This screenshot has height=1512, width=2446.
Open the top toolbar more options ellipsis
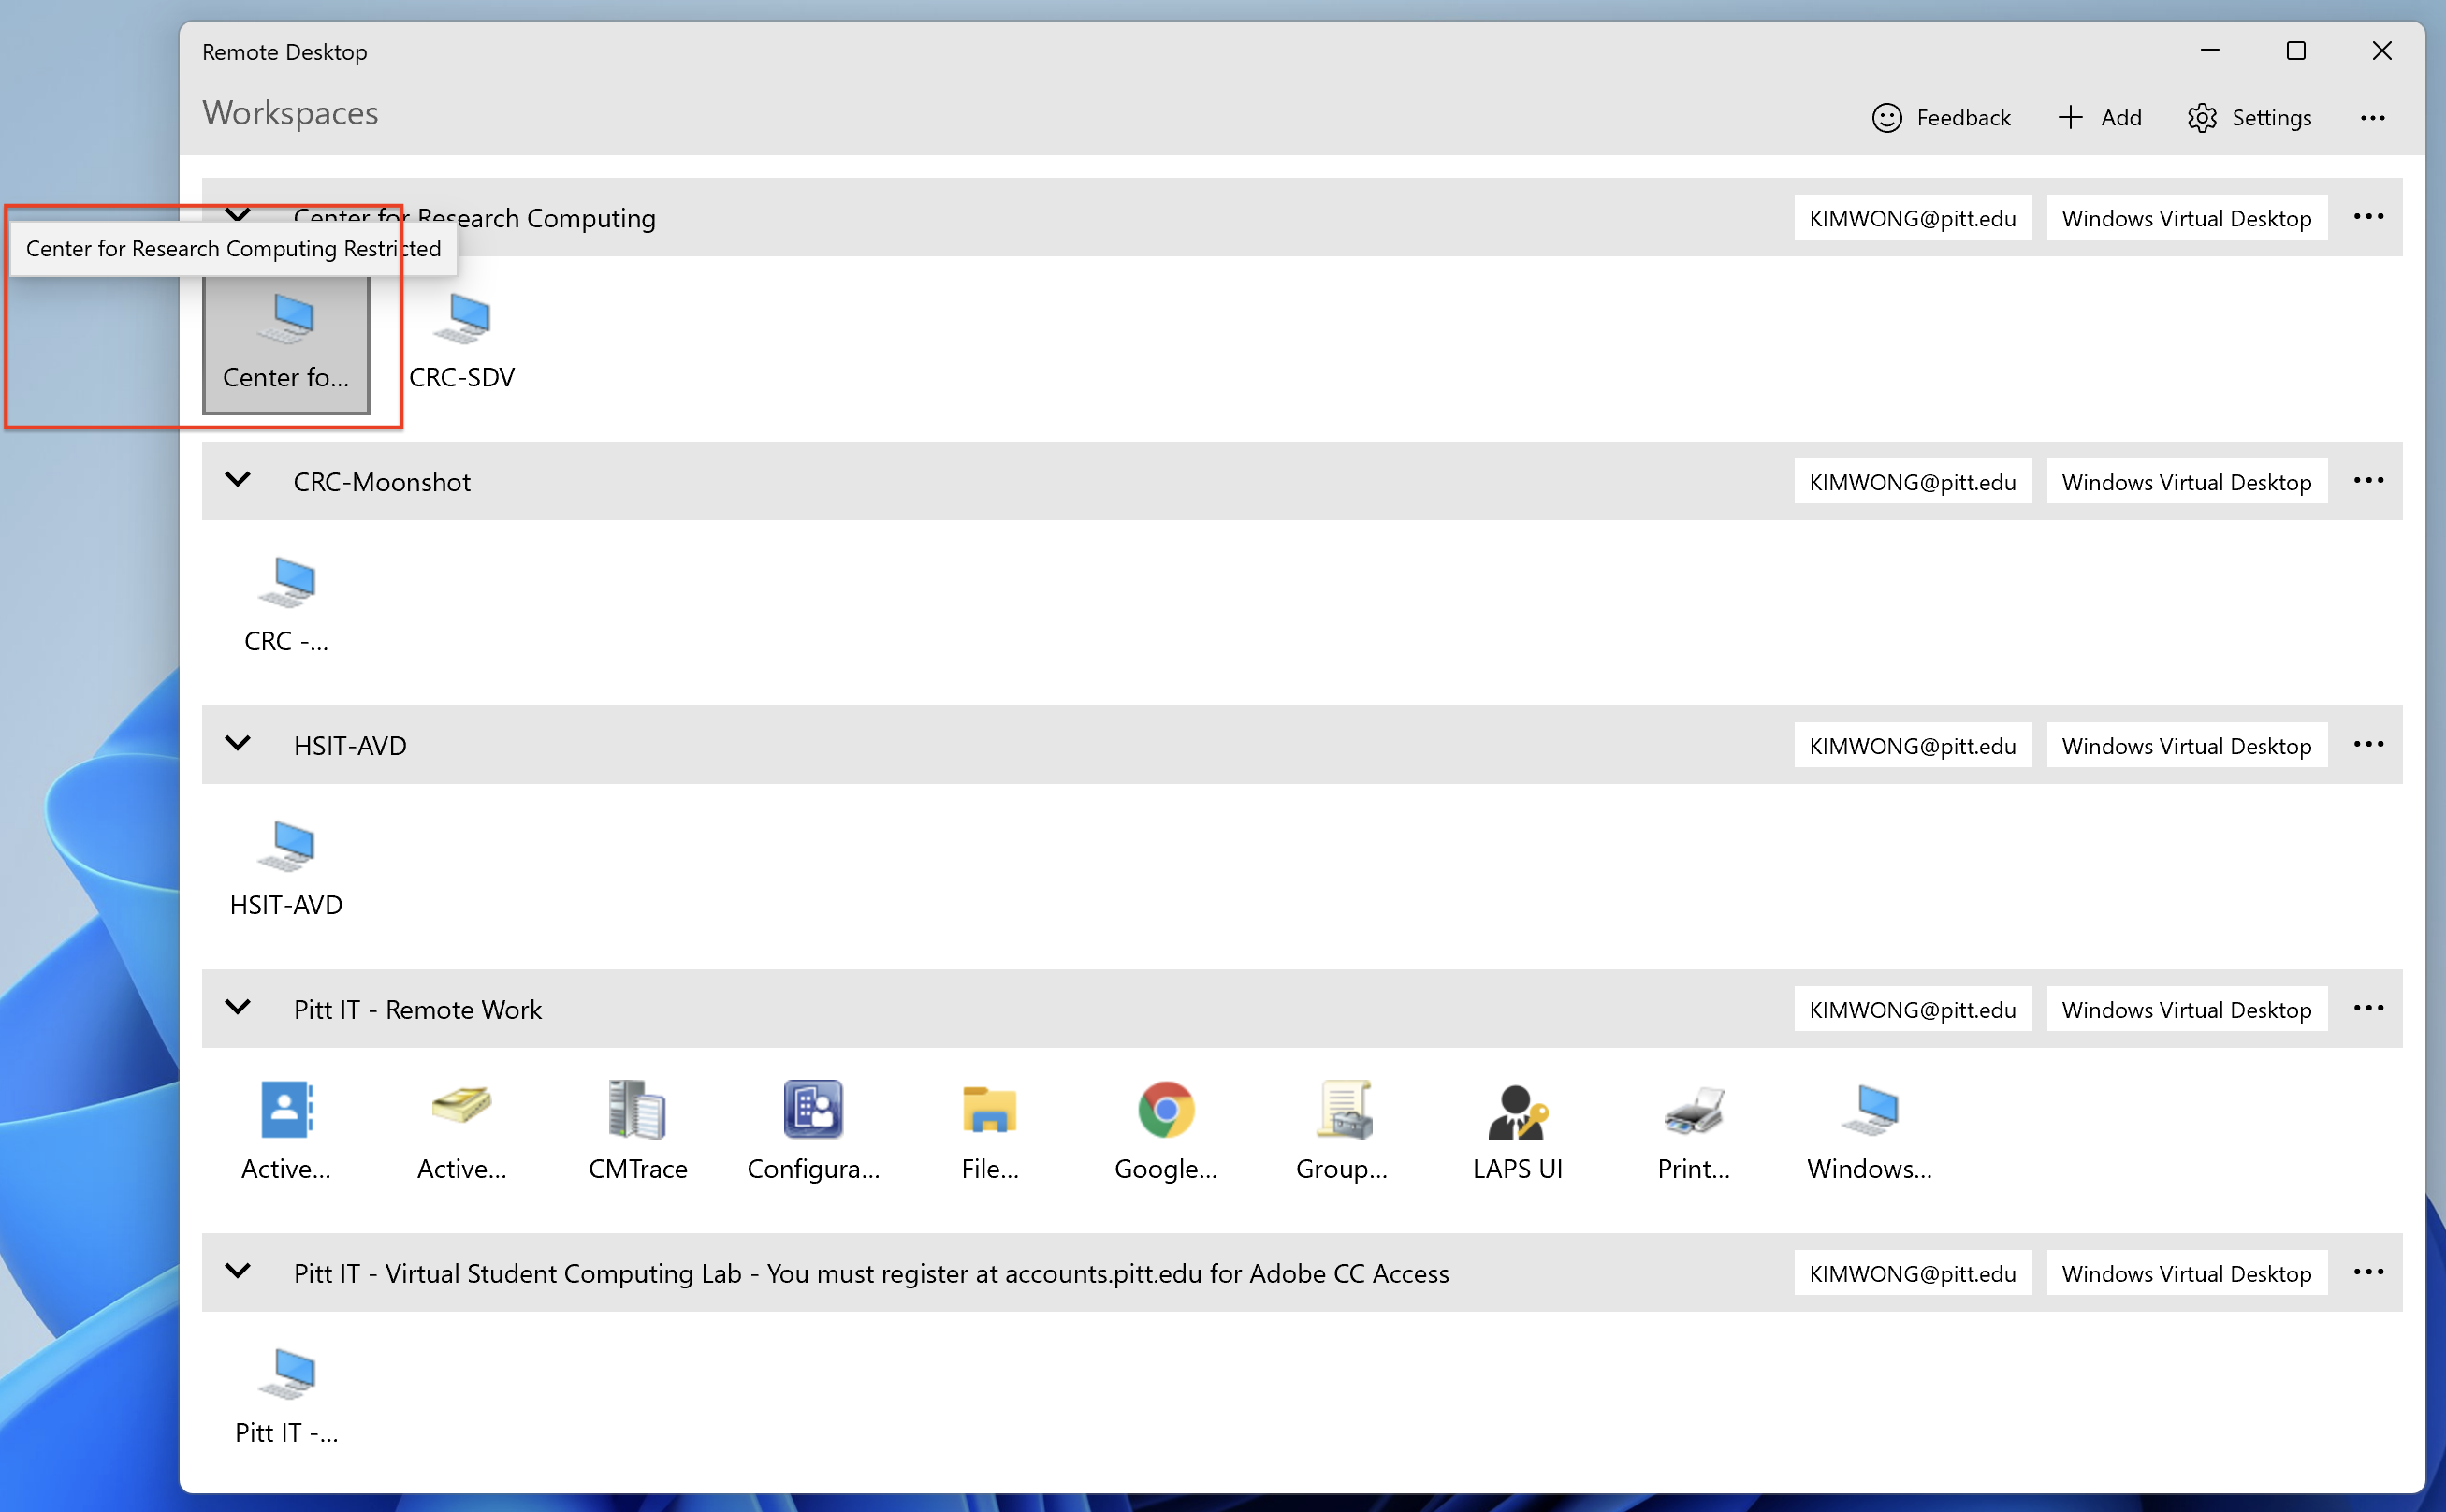point(2373,118)
